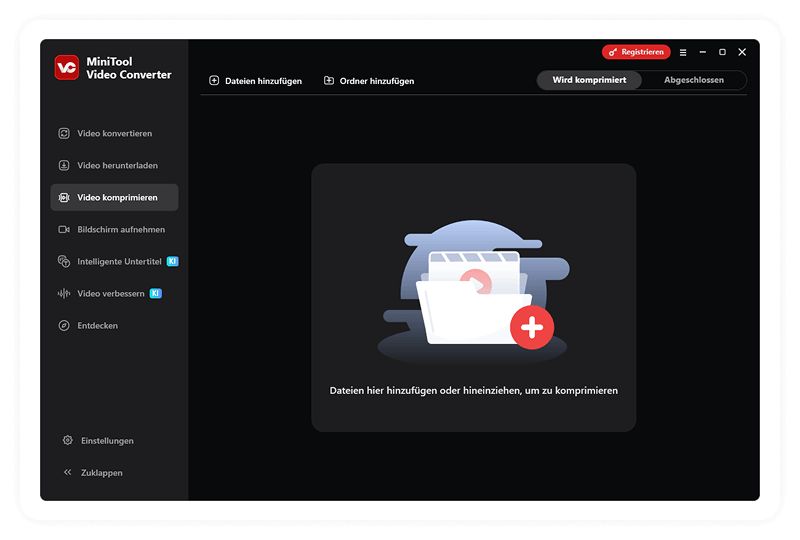Open Video verbessern feature
This screenshot has width=800, height=540.
click(114, 293)
